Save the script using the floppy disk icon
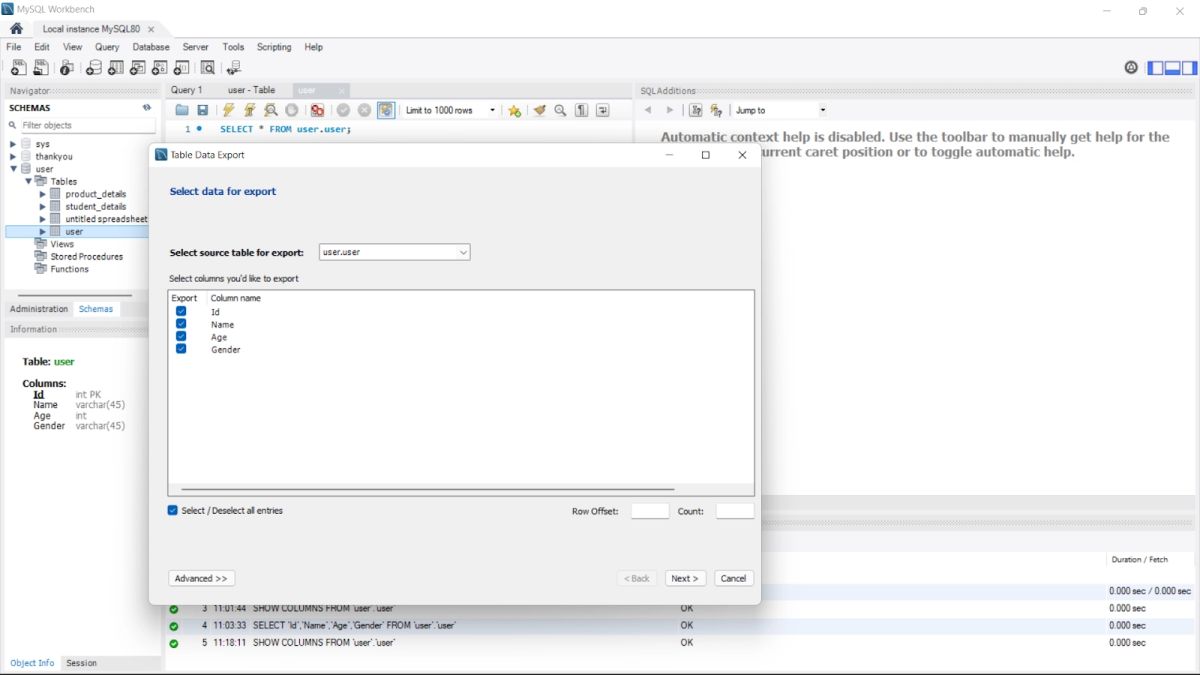Screen dimensions: 1200x675 (203, 110)
